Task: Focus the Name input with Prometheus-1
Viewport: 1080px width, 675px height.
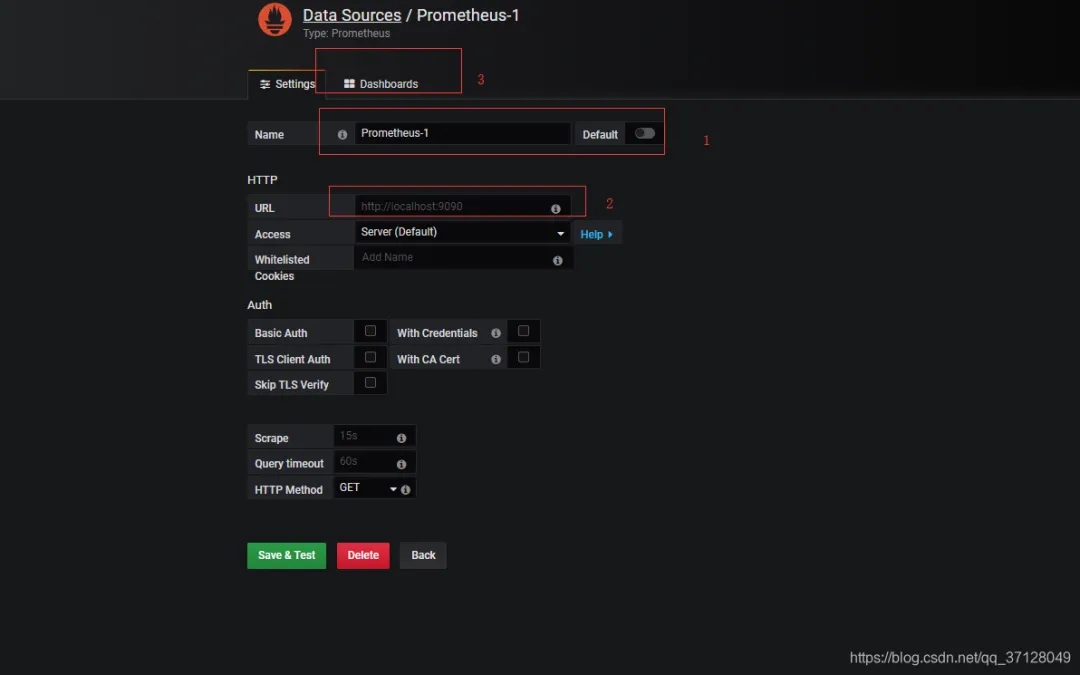Action: coord(462,134)
